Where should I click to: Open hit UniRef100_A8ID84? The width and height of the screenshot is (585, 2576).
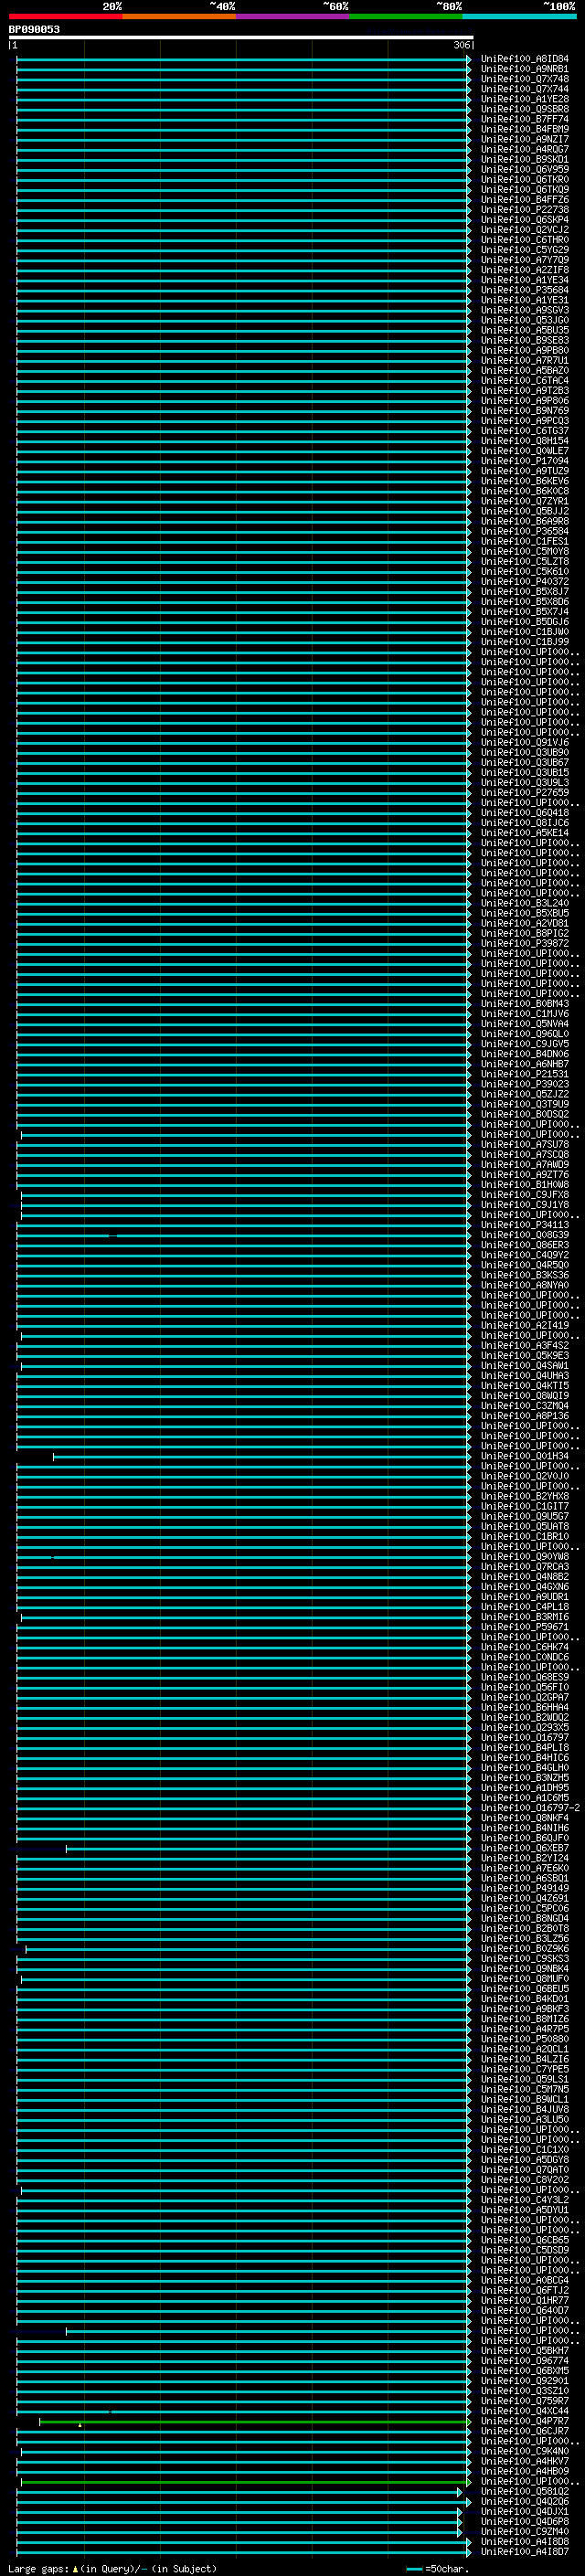[525, 59]
